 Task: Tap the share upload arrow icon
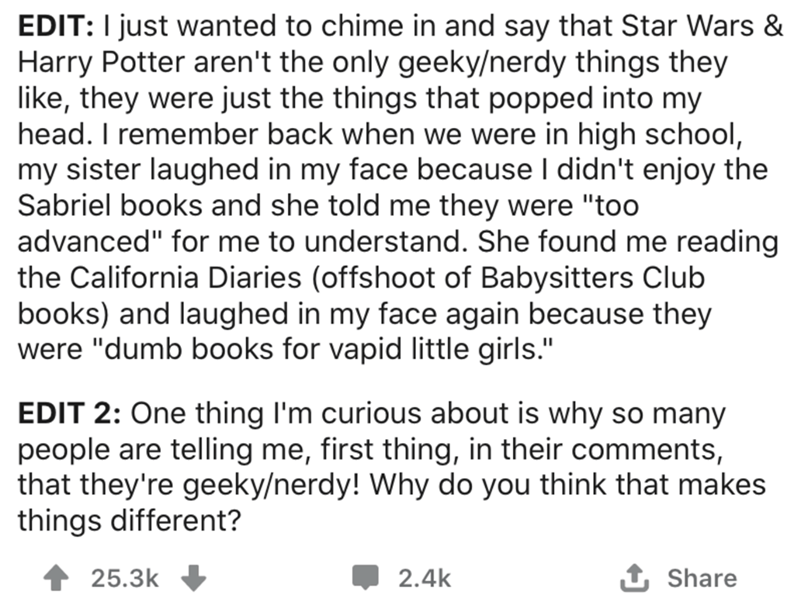635,578
